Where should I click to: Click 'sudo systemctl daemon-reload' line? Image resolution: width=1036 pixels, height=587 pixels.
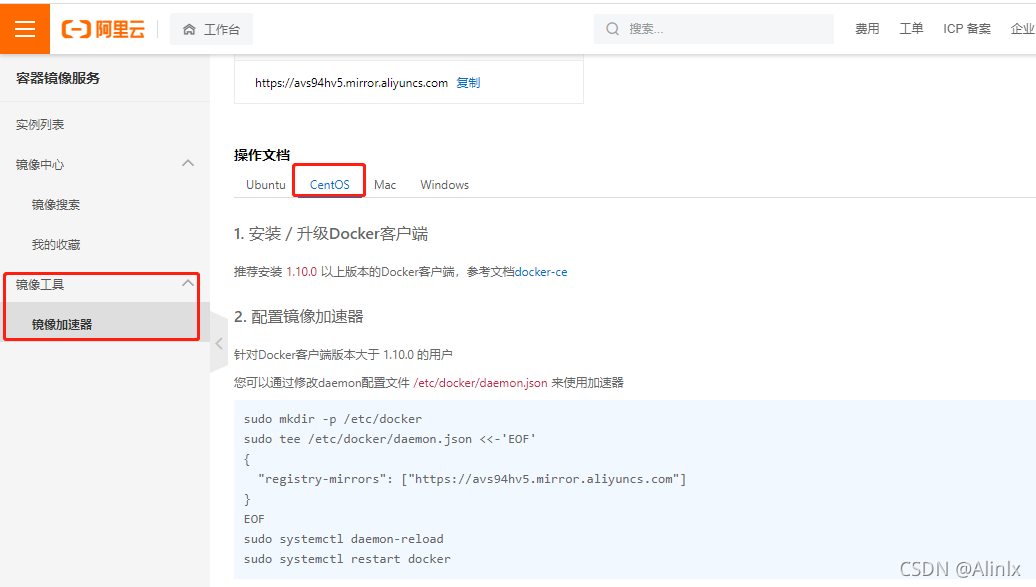(344, 539)
